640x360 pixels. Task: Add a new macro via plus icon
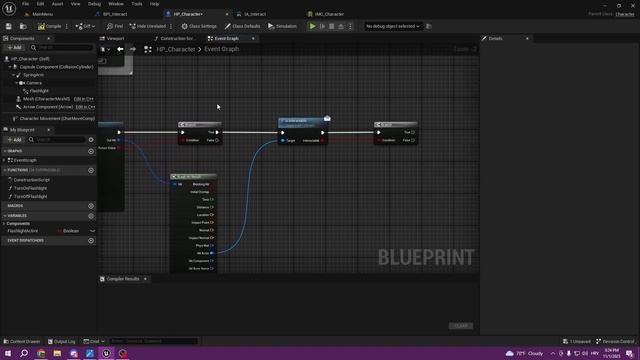91,206
